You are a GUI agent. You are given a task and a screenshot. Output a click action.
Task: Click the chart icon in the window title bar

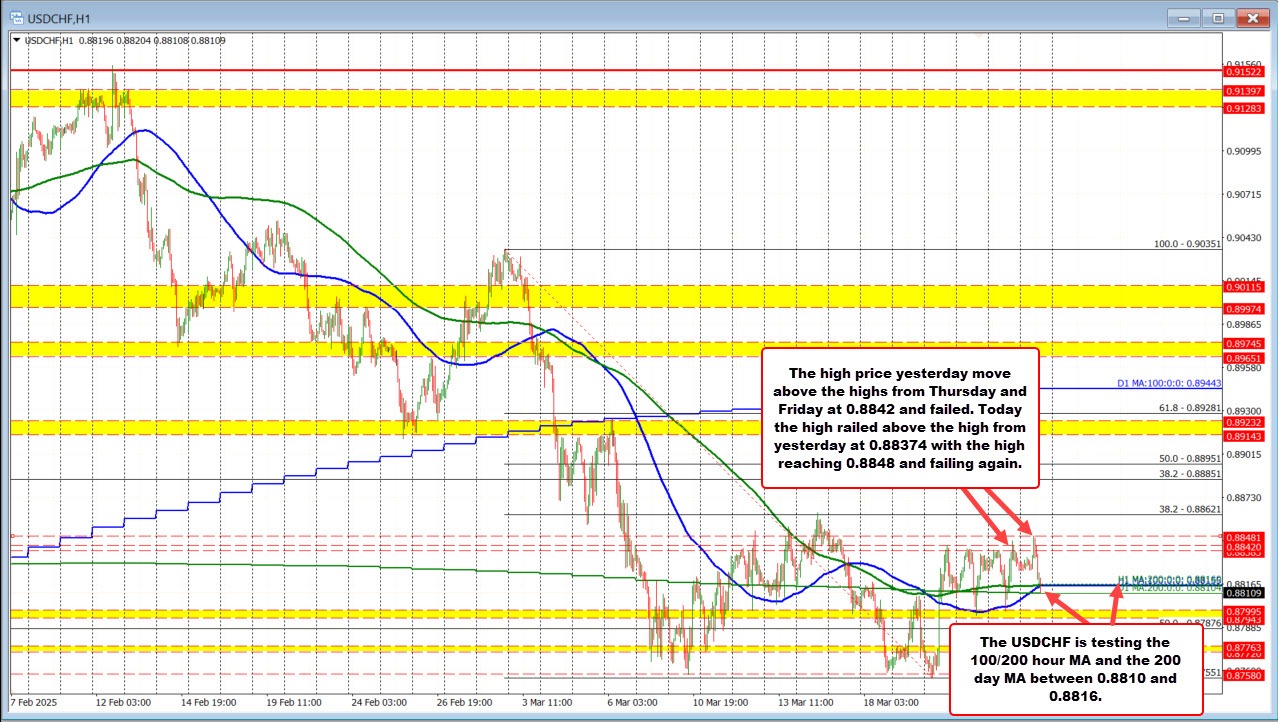(x=14, y=17)
